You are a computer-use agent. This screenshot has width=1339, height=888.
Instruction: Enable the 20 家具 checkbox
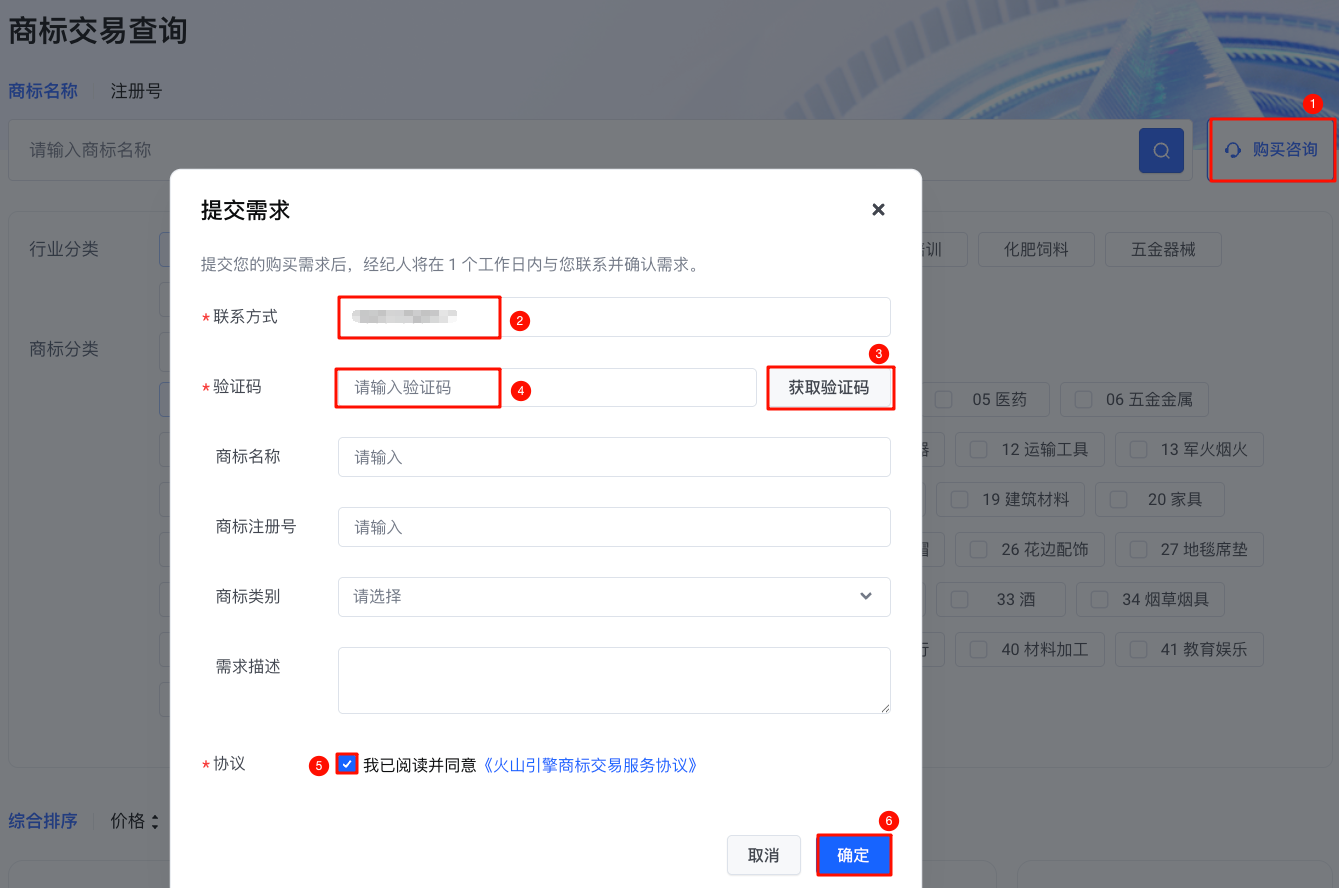point(1119,499)
